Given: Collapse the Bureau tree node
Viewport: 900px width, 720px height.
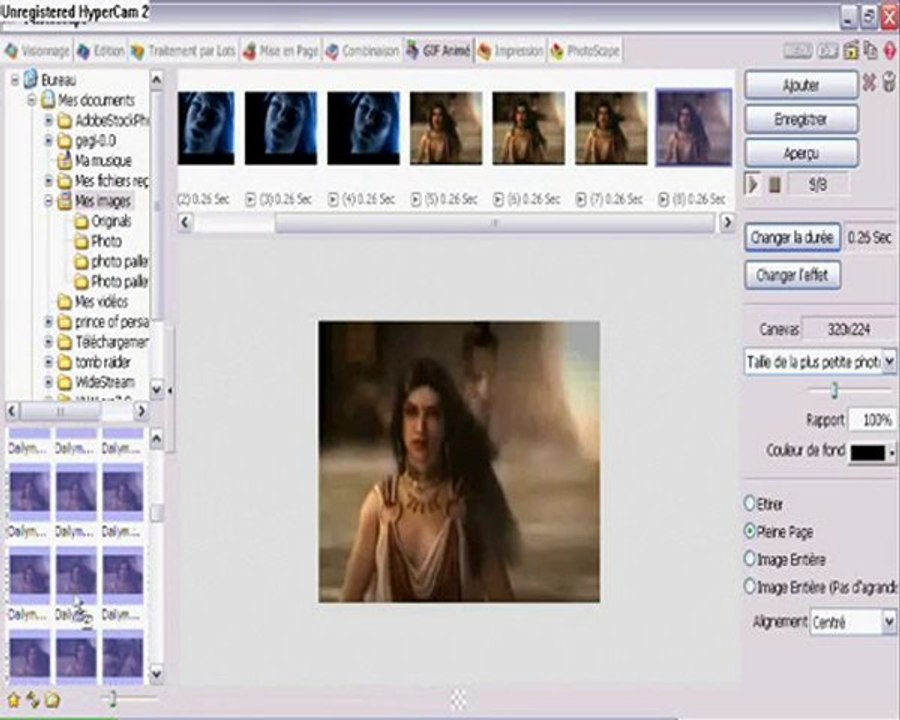Looking at the screenshot, I should point(15,80).
